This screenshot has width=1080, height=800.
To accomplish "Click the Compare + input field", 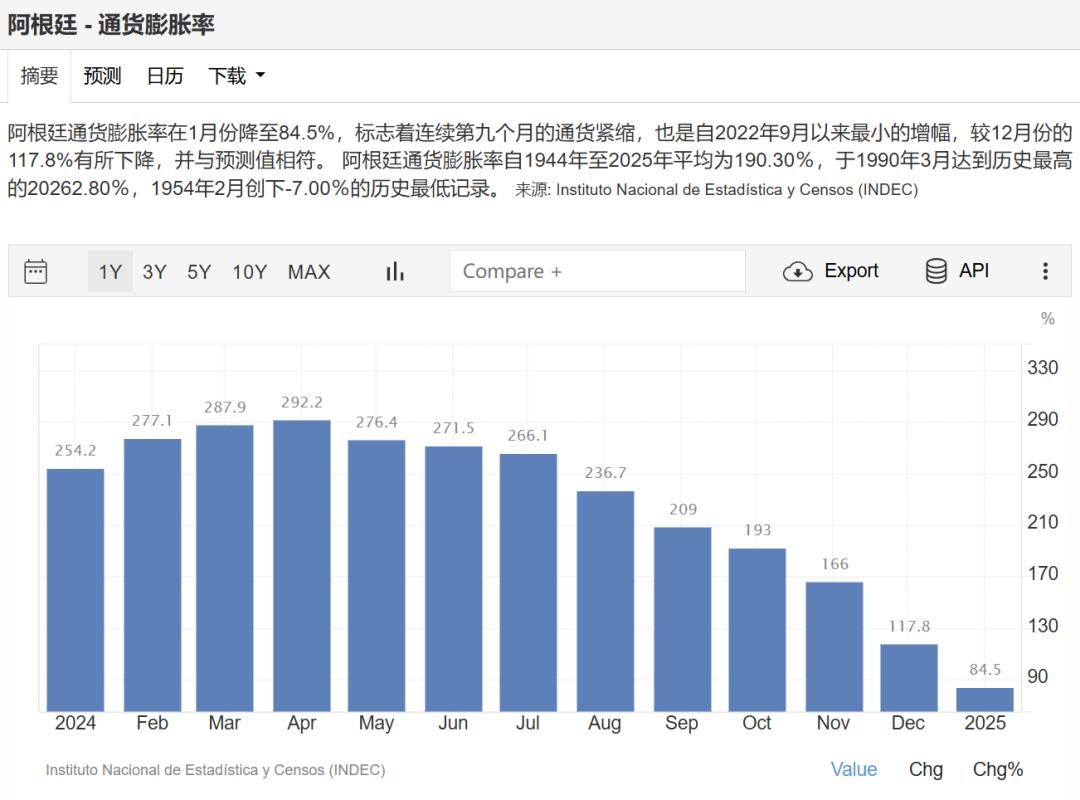I will tap(597, 271).
